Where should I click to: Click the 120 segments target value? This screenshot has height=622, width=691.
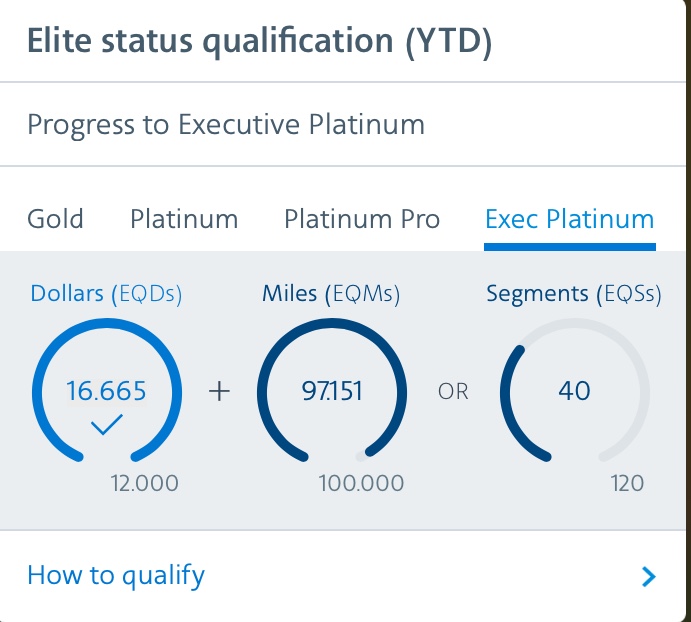627,484
